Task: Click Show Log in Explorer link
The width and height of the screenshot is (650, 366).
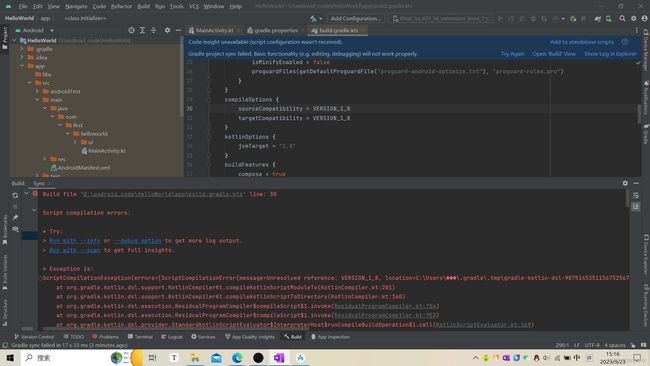Action: (x=610, y=54)
